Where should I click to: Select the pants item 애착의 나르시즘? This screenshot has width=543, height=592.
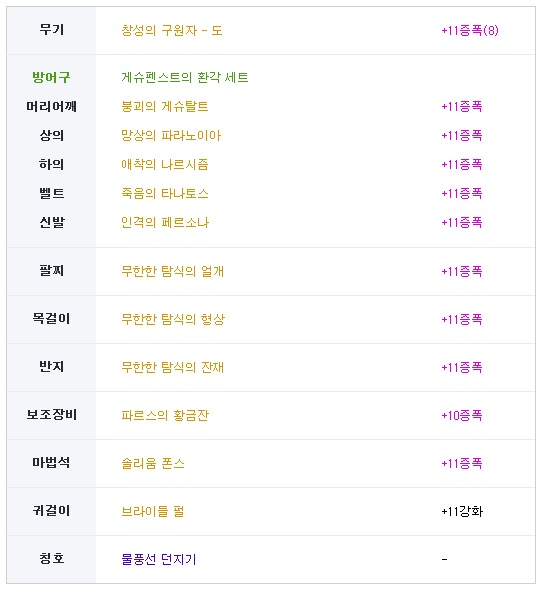pyautogui.click(x=165, y=165)
